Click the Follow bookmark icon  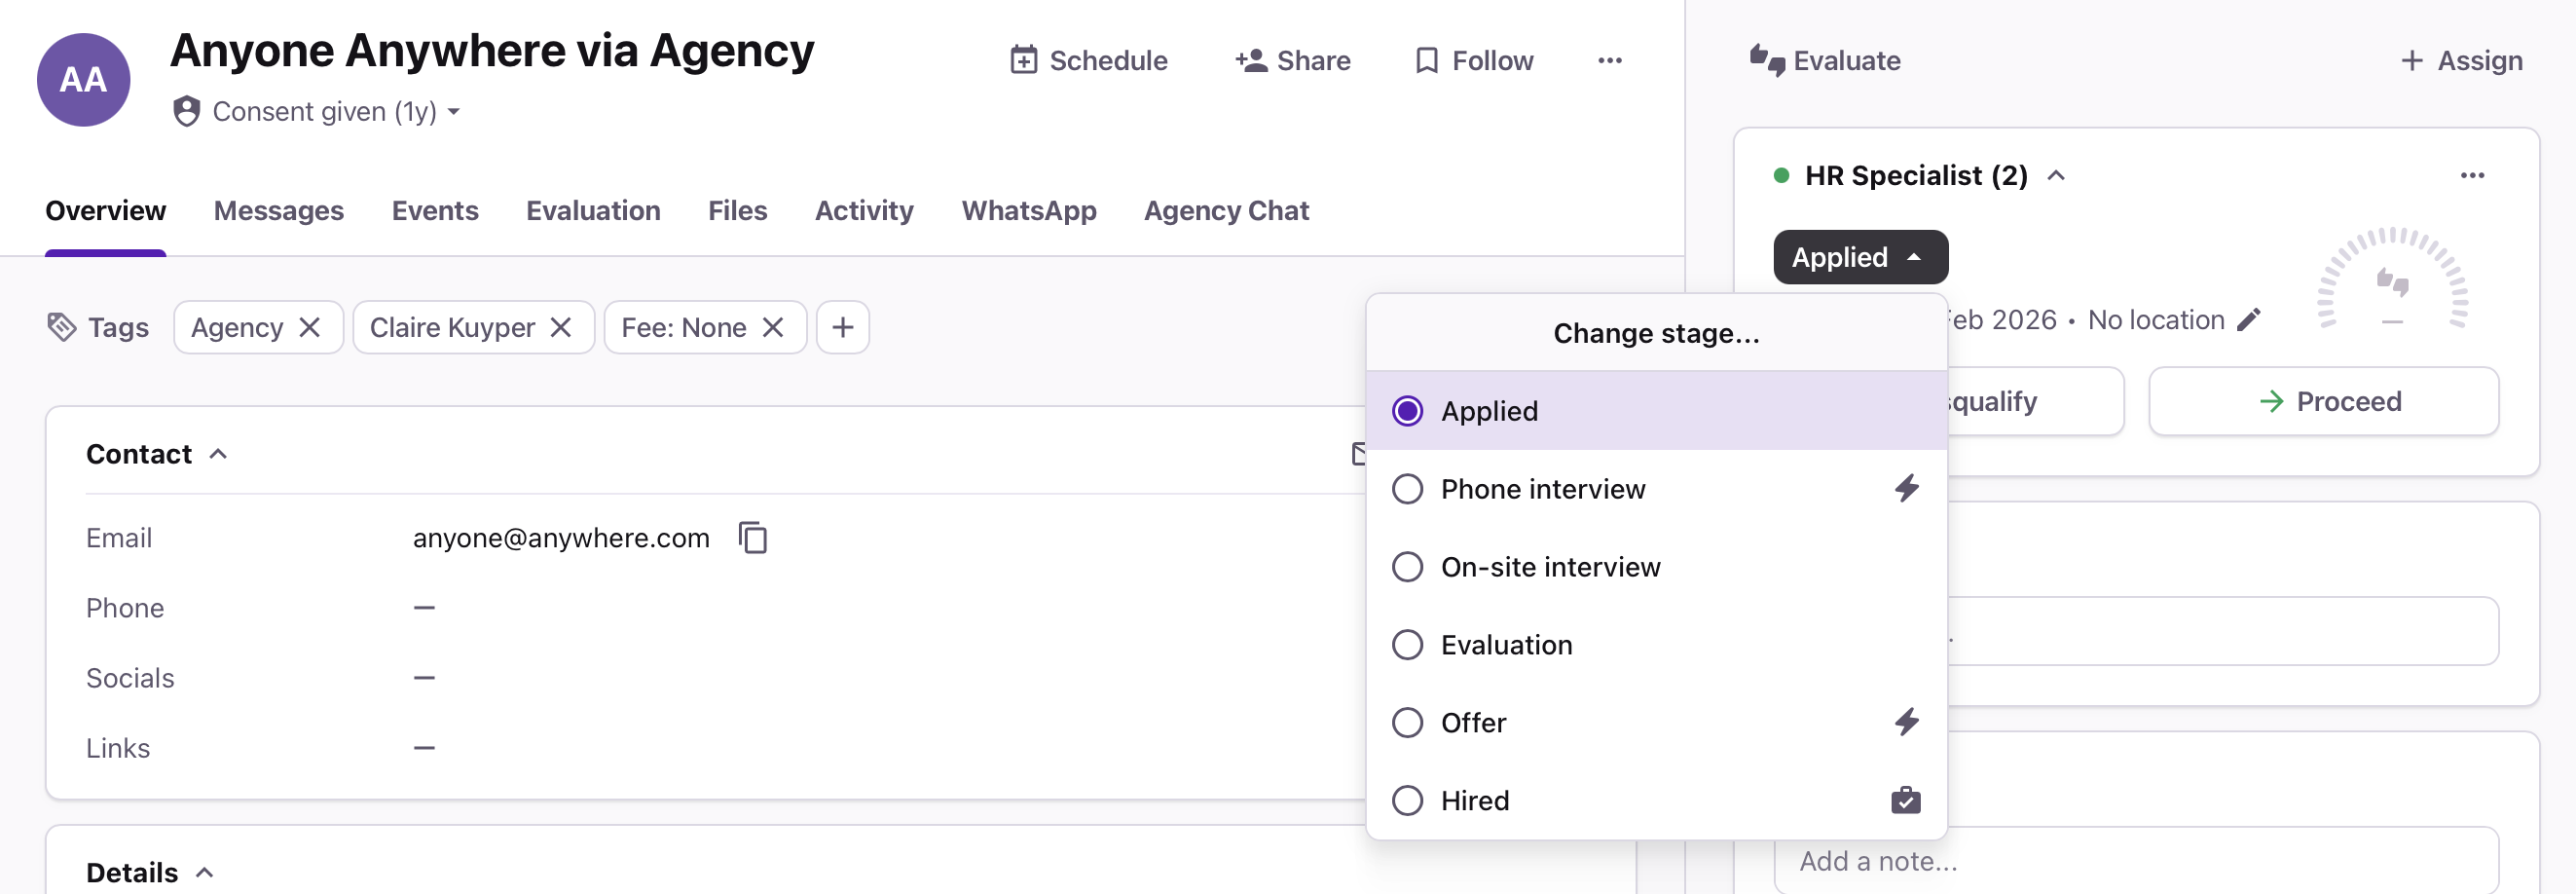(1427, 61)
